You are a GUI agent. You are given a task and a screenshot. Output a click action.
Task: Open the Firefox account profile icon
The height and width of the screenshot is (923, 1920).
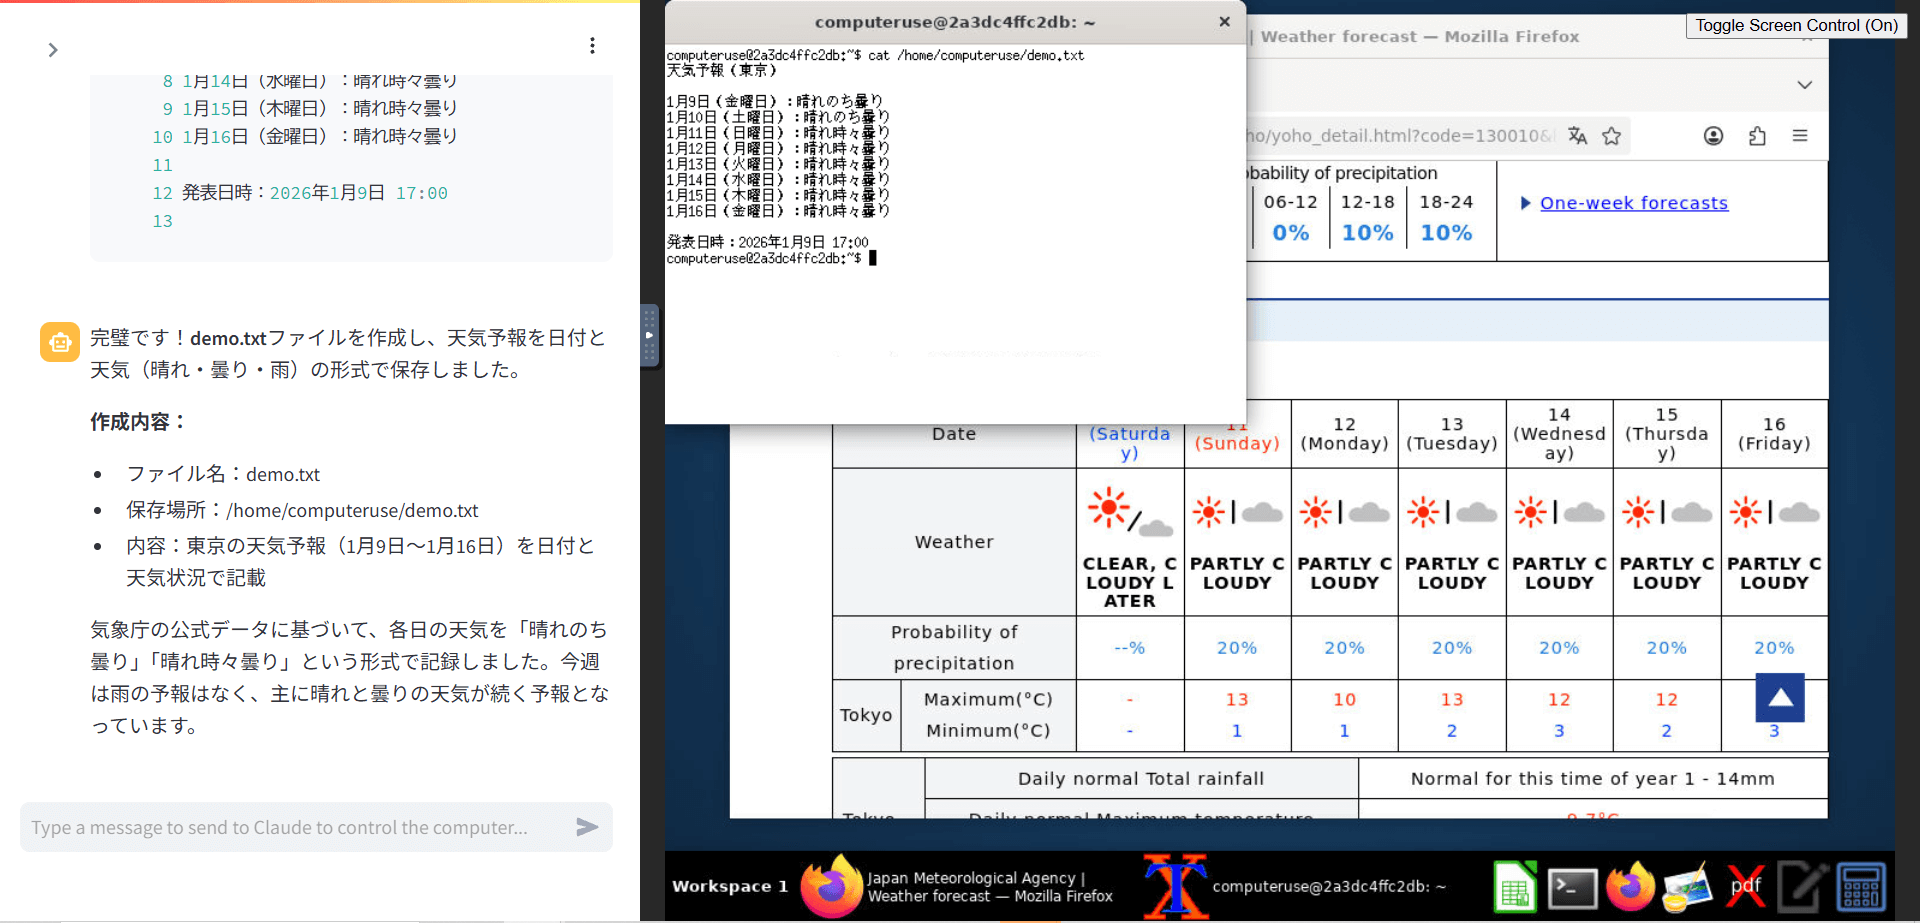click(1713, 136)
